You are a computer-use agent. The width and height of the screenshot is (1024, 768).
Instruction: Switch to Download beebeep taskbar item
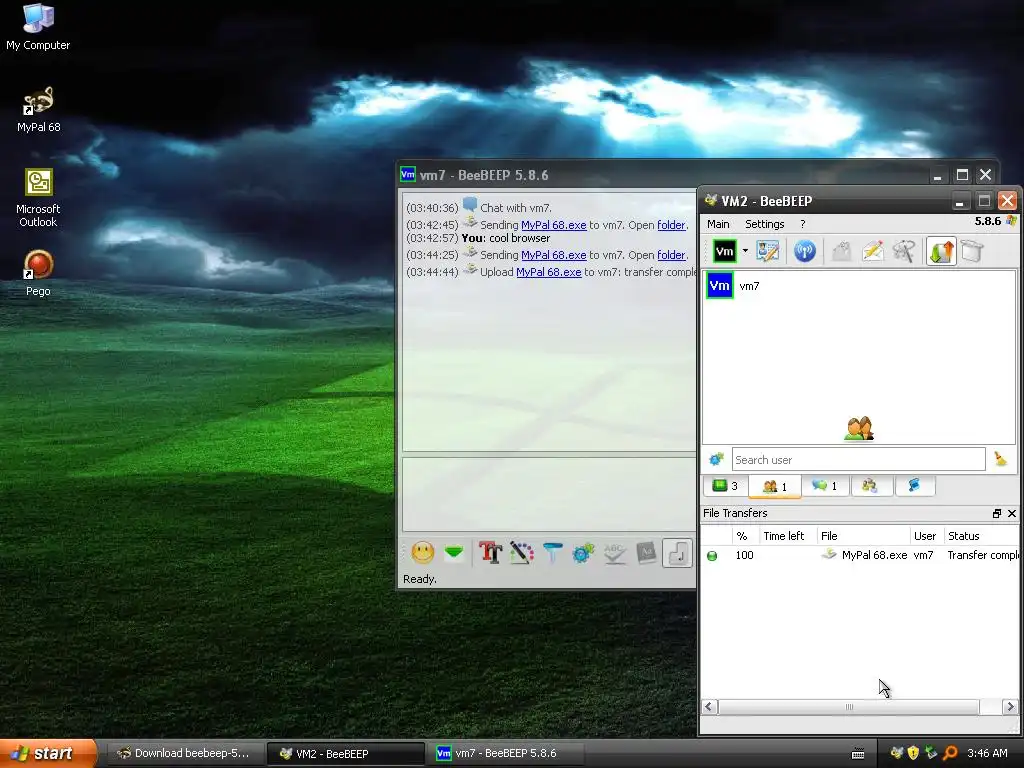(x=184, y=753)
